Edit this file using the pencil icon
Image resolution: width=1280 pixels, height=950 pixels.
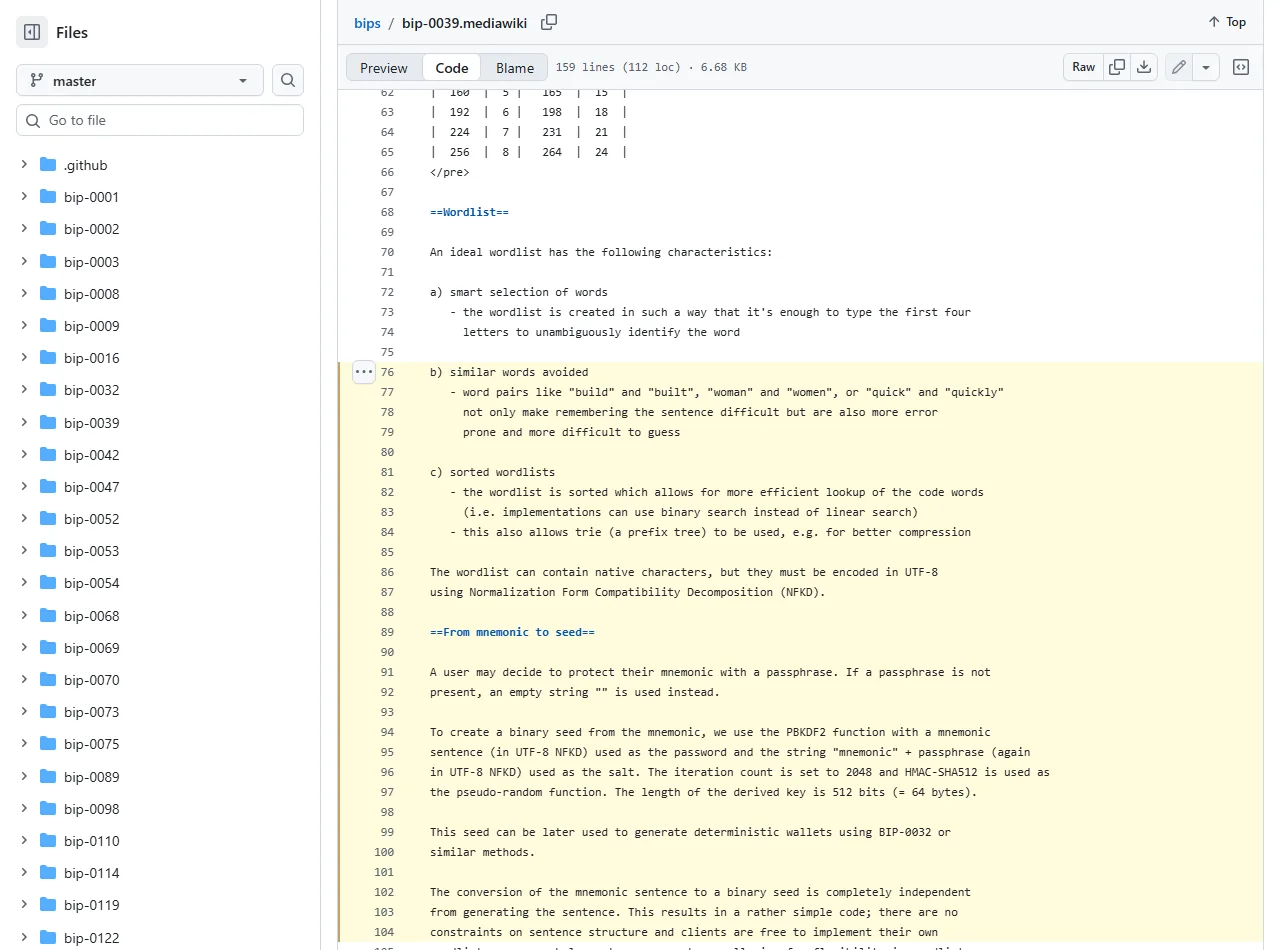(x=1179, y=67)
